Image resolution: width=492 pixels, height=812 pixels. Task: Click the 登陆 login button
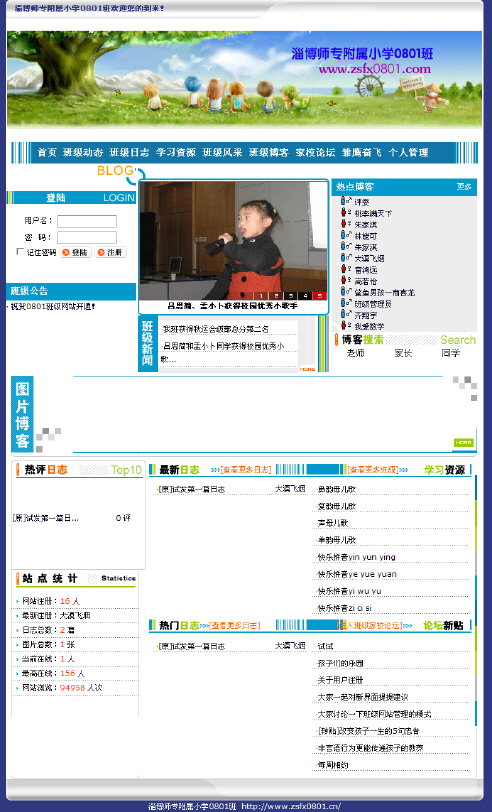click(76, 252)
